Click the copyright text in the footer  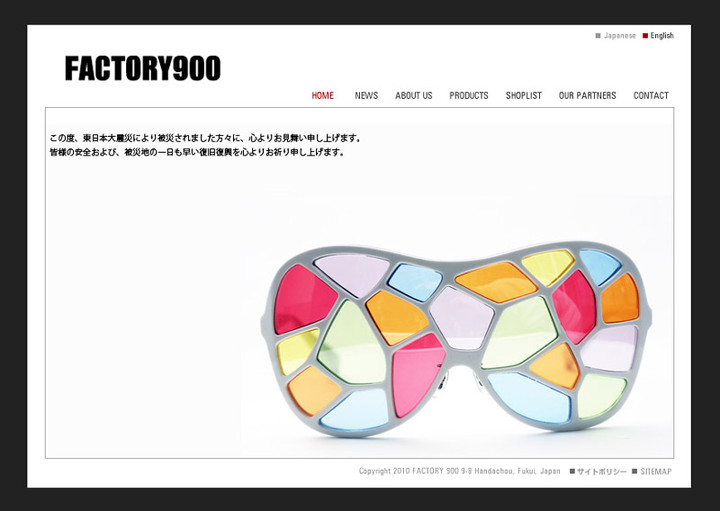coord(459,471)
